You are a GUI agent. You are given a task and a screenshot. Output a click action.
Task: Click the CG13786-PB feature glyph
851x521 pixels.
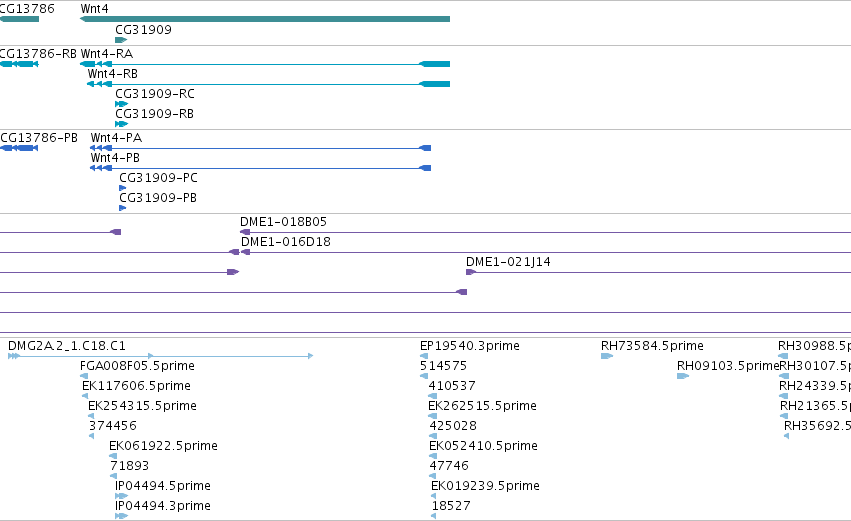(19, 148)
